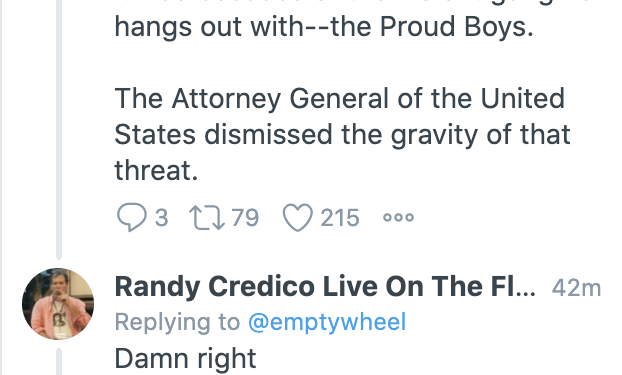Click the retweet arrows icon
Viewport: 622px width, 375px height.
click(x=207, y=217)
